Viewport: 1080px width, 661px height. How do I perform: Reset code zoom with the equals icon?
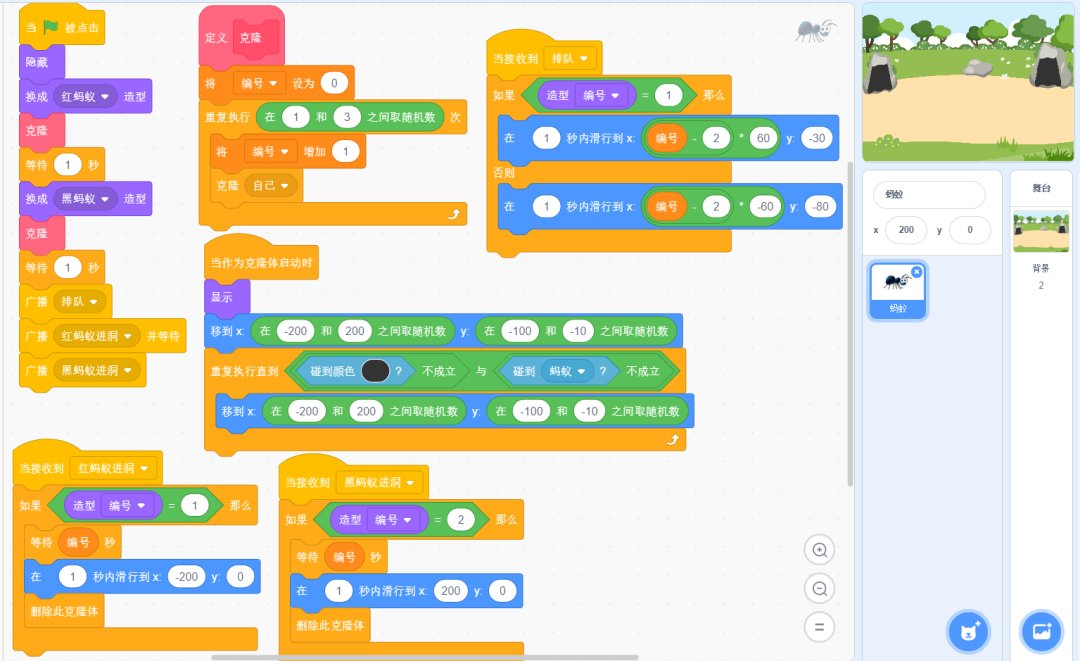[820, 627]
